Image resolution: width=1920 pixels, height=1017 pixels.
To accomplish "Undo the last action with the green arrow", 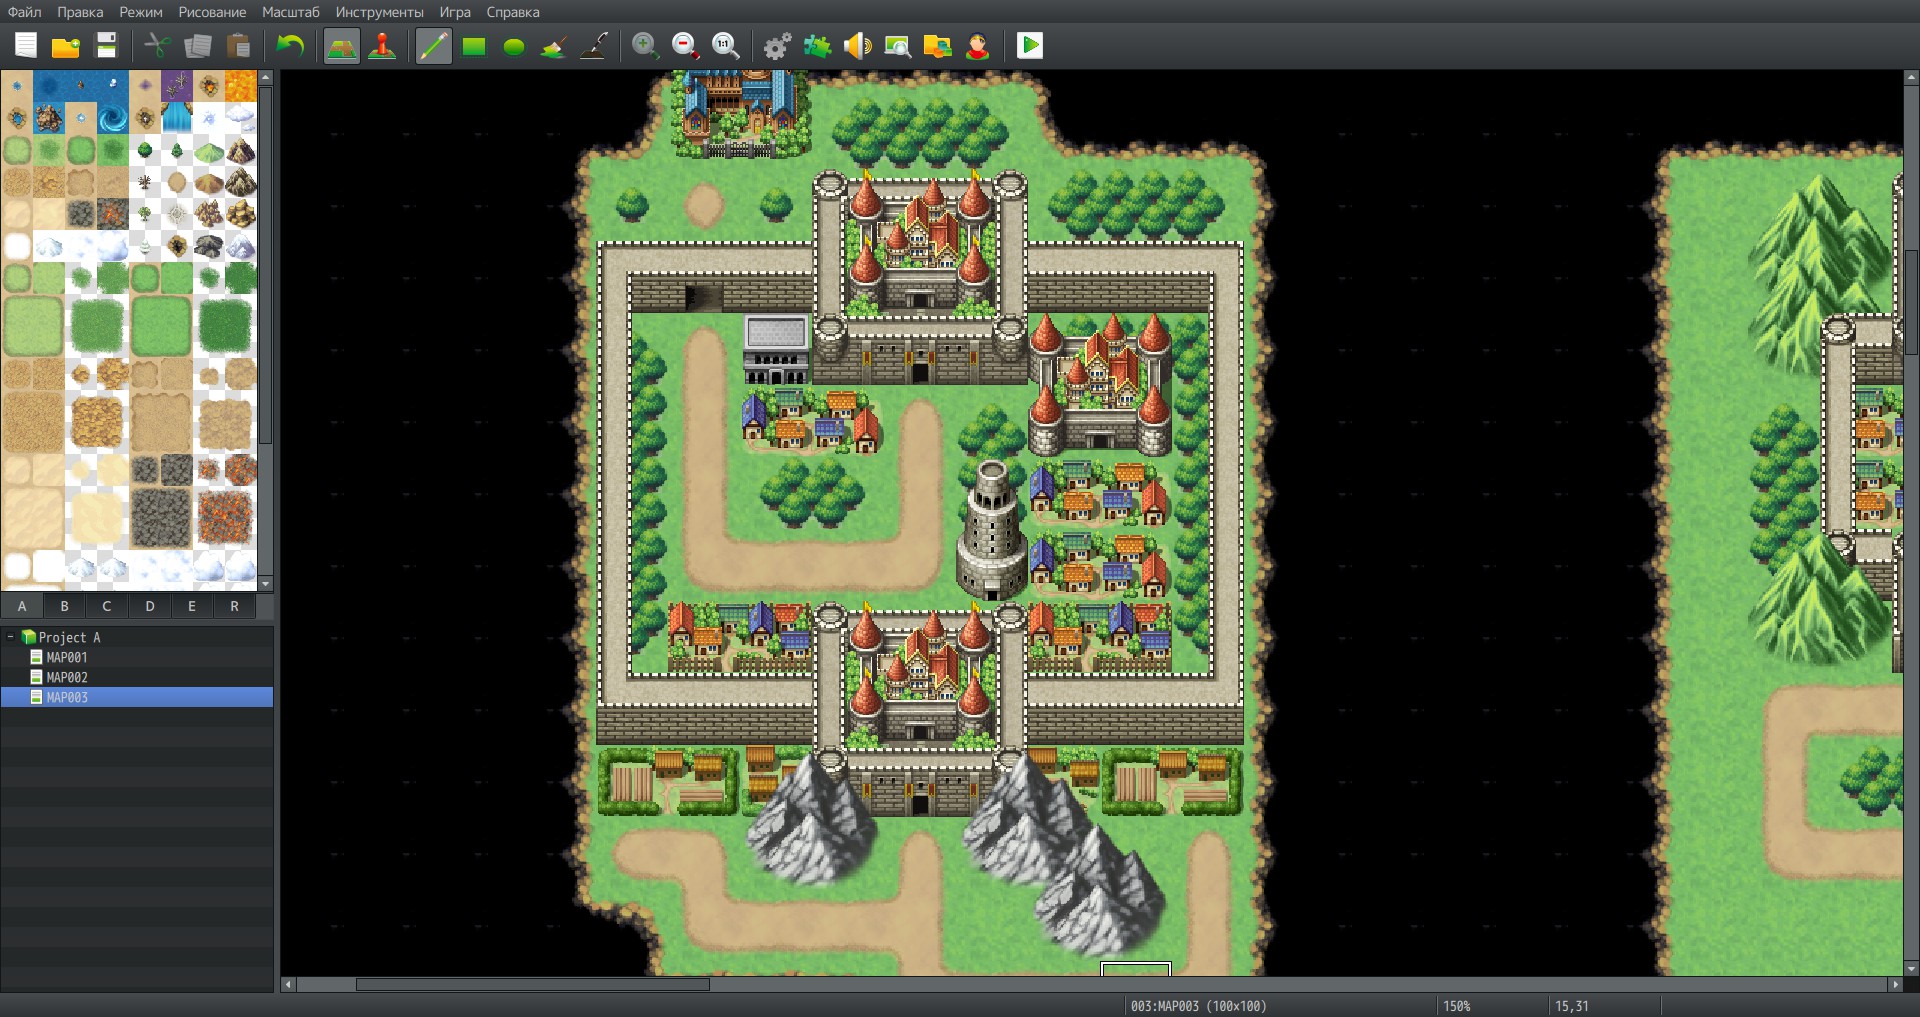I will pyautogui.click(x=290, y=46).
